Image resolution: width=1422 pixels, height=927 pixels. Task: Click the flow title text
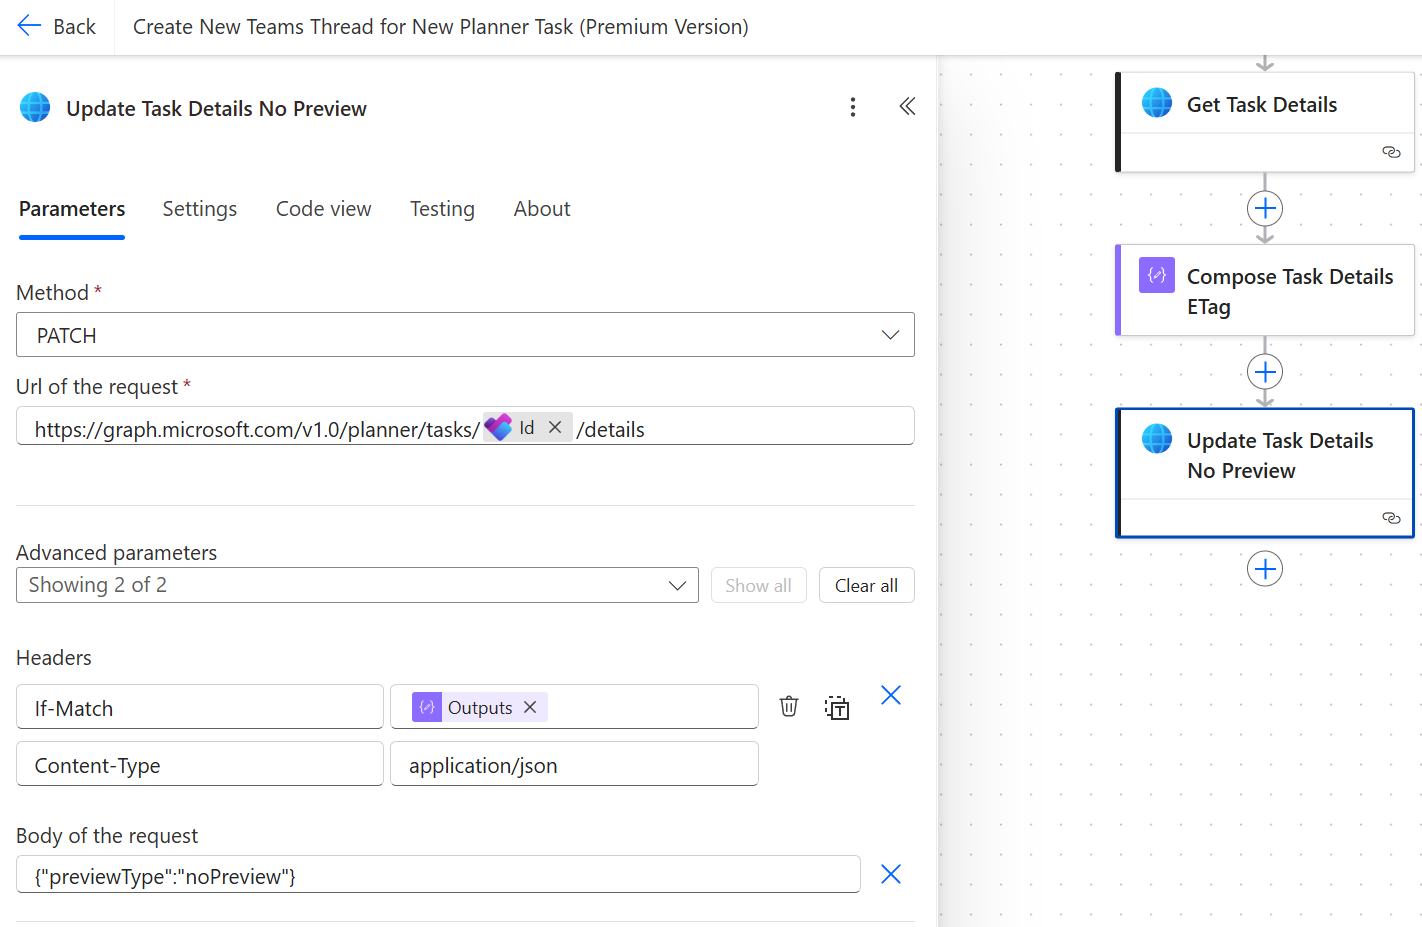pos(441,27)
